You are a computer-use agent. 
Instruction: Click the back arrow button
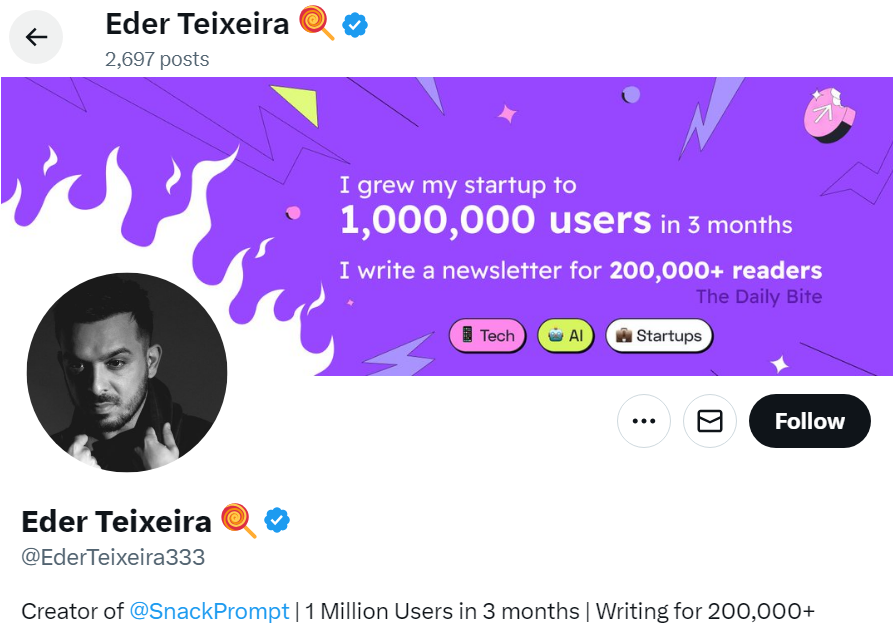point(36,38)
